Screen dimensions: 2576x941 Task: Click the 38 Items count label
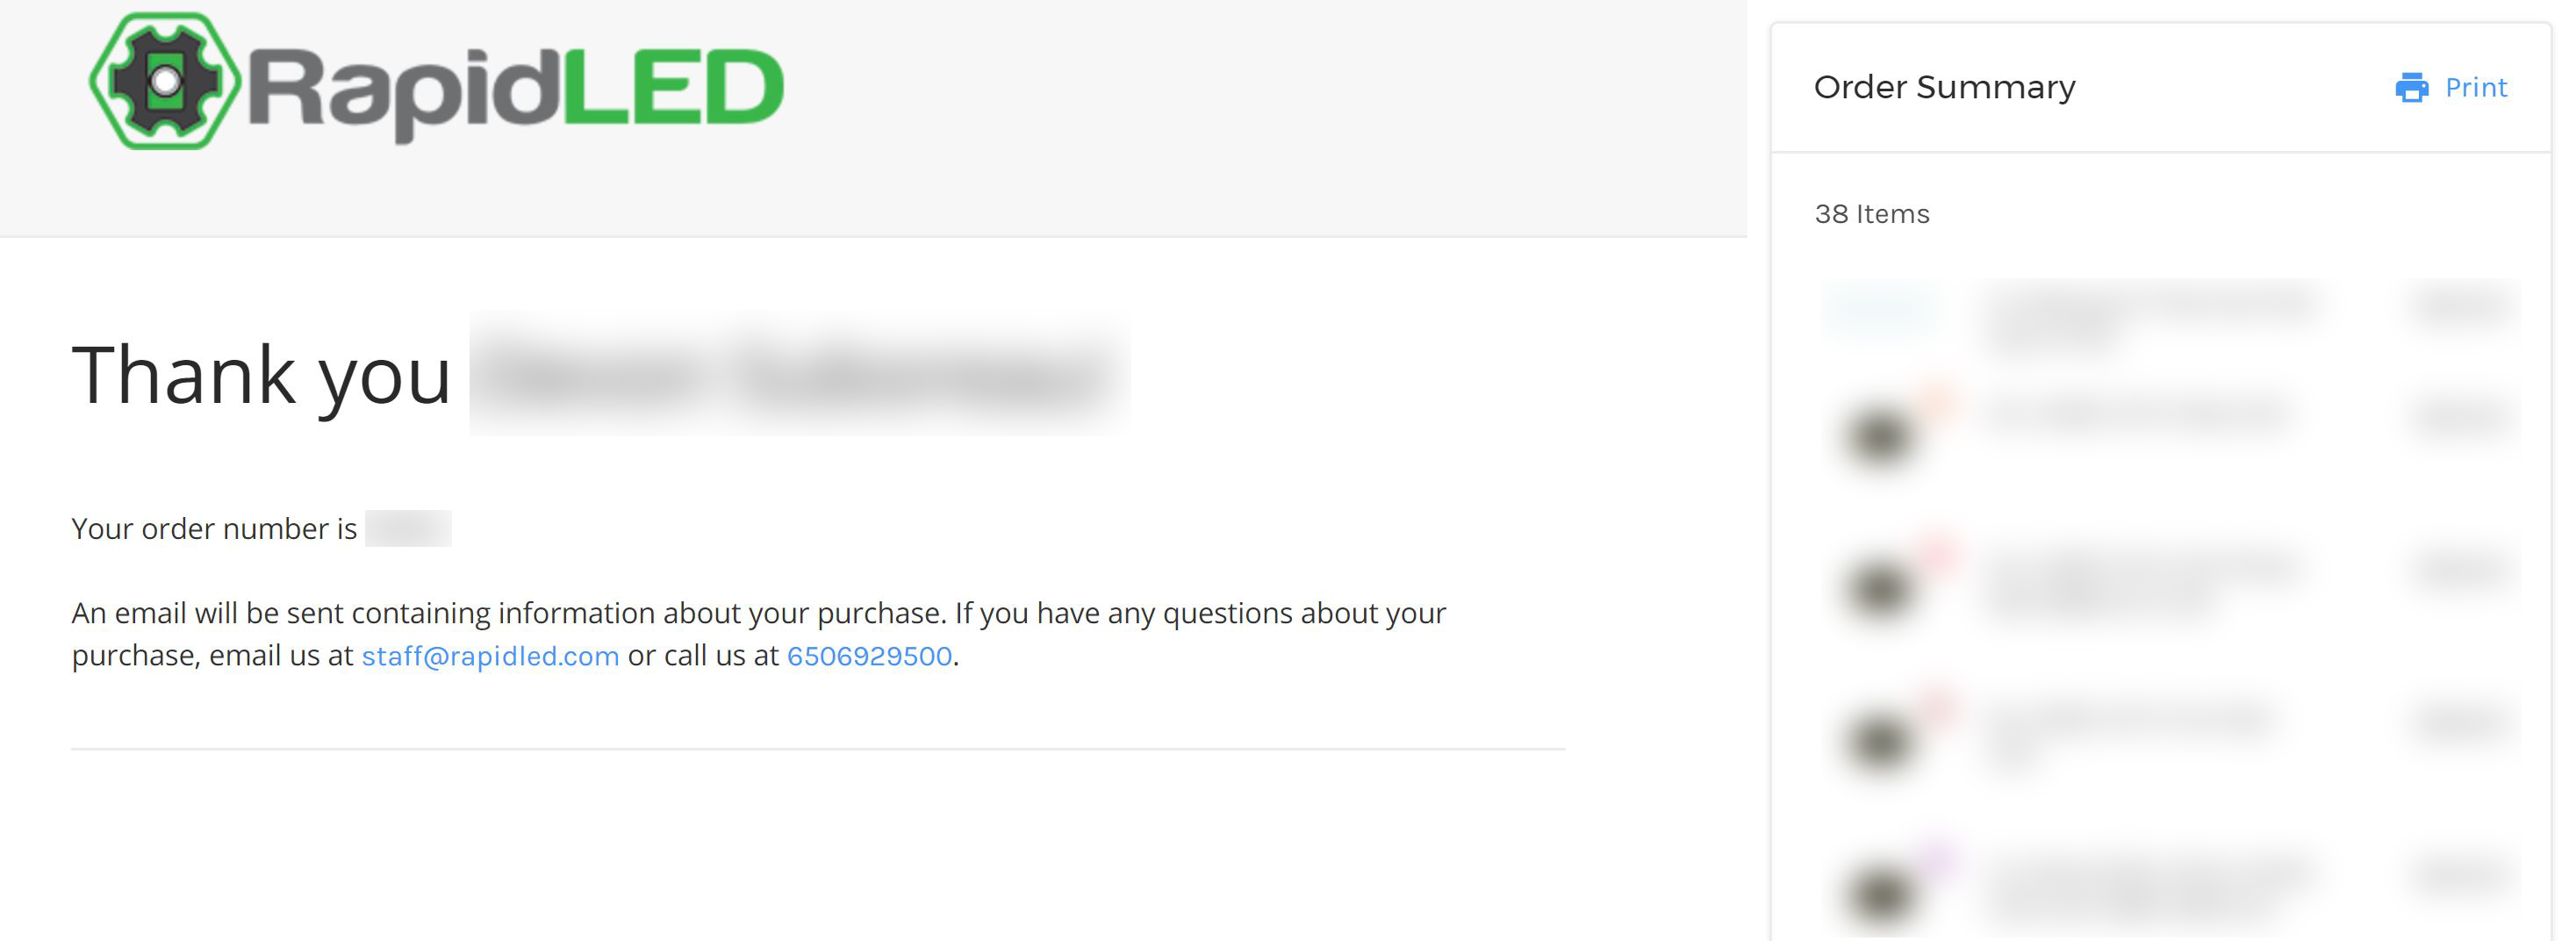pos(1871,214)
